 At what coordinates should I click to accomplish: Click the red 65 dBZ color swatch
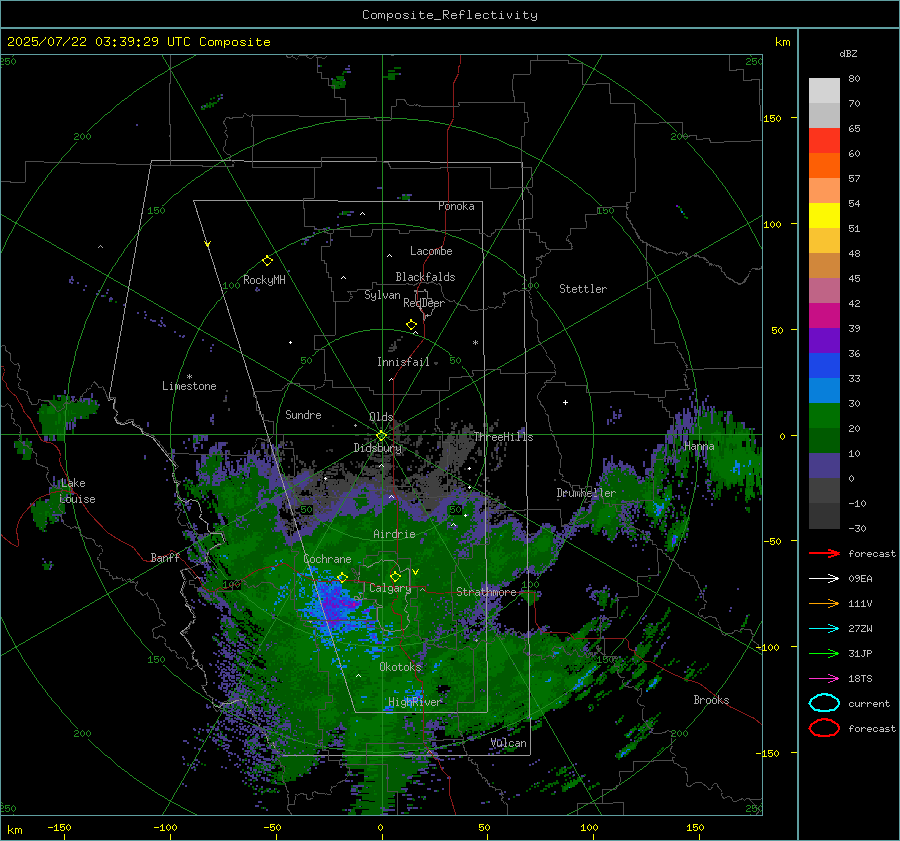(824, 140)
